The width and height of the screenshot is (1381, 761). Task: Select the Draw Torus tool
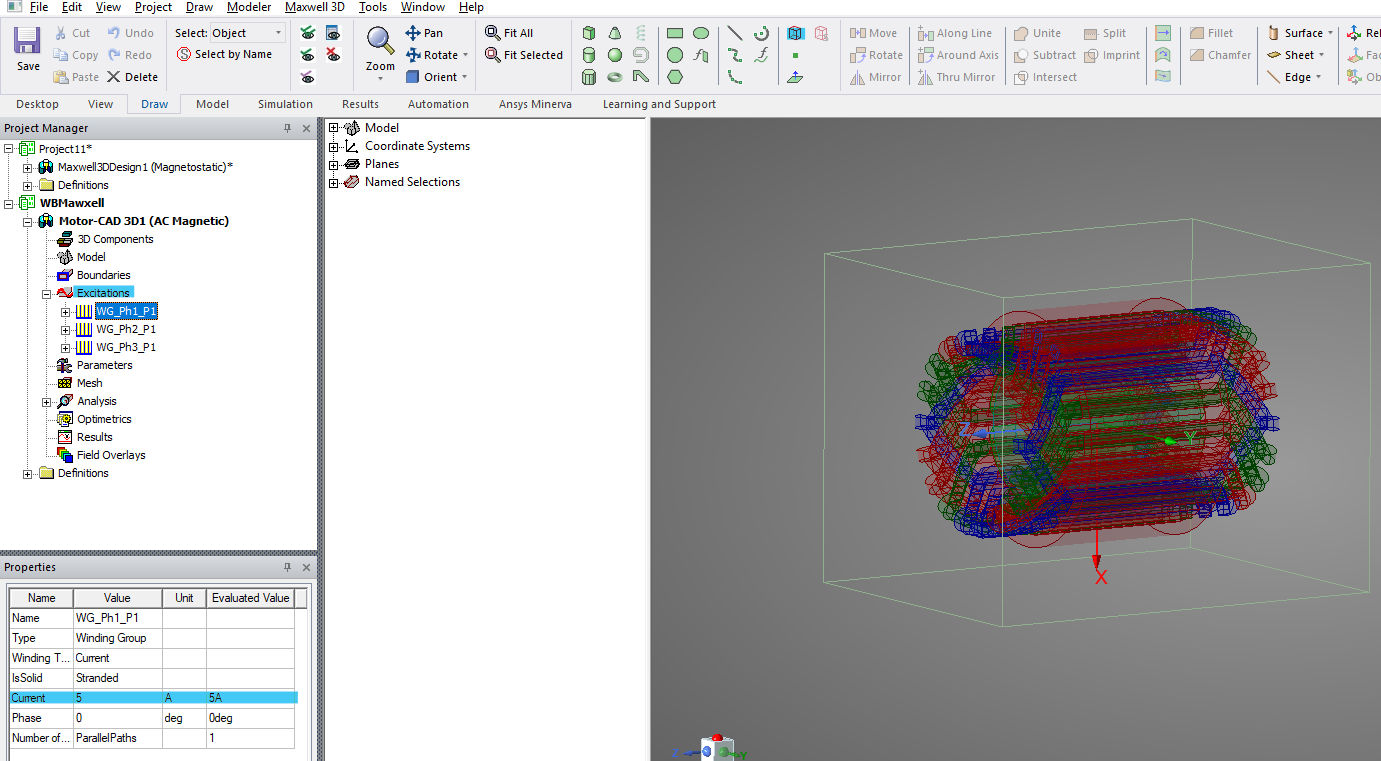point(615,77)
